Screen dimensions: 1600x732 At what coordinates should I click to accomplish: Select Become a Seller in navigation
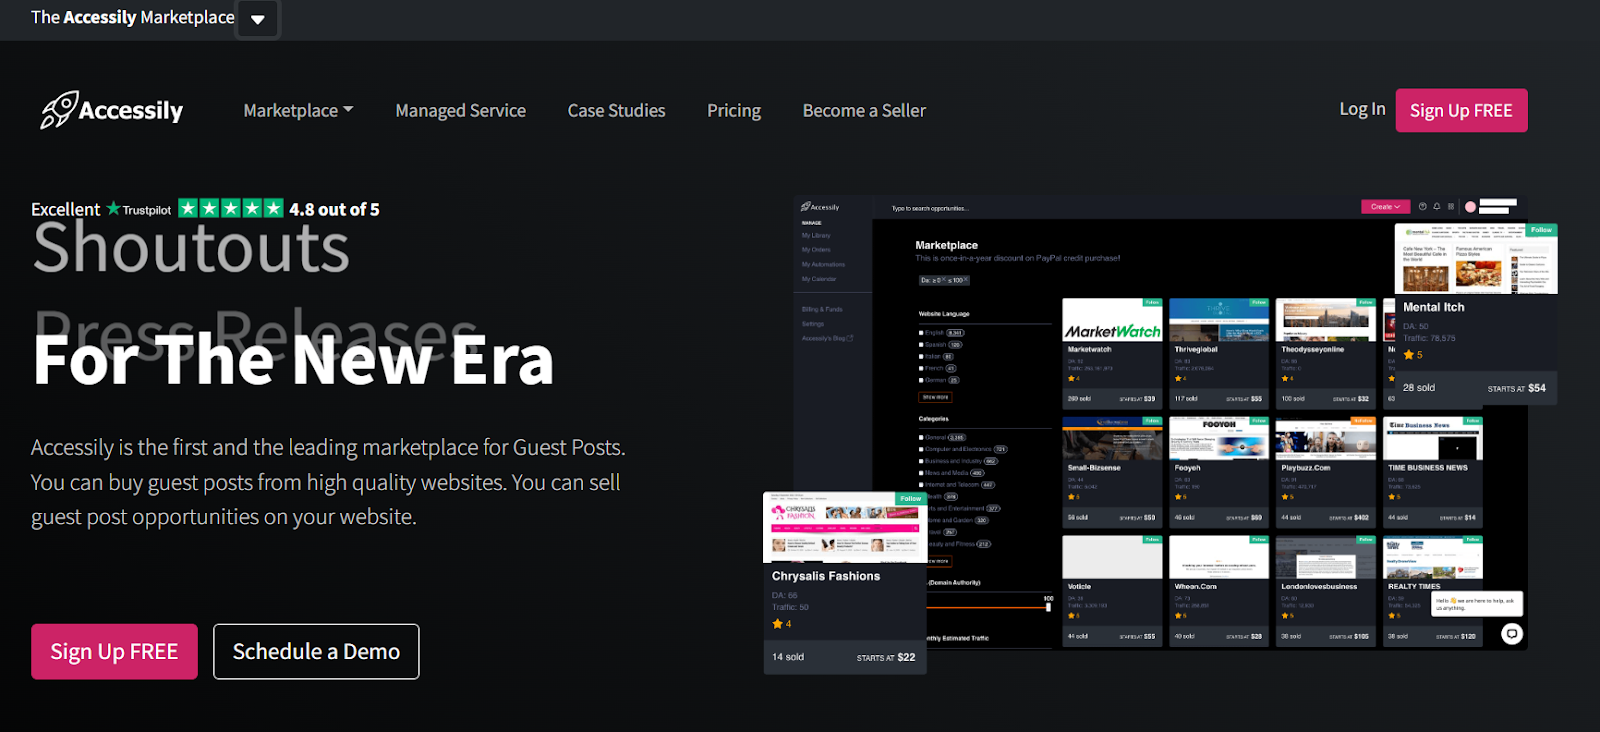[864, 110]
